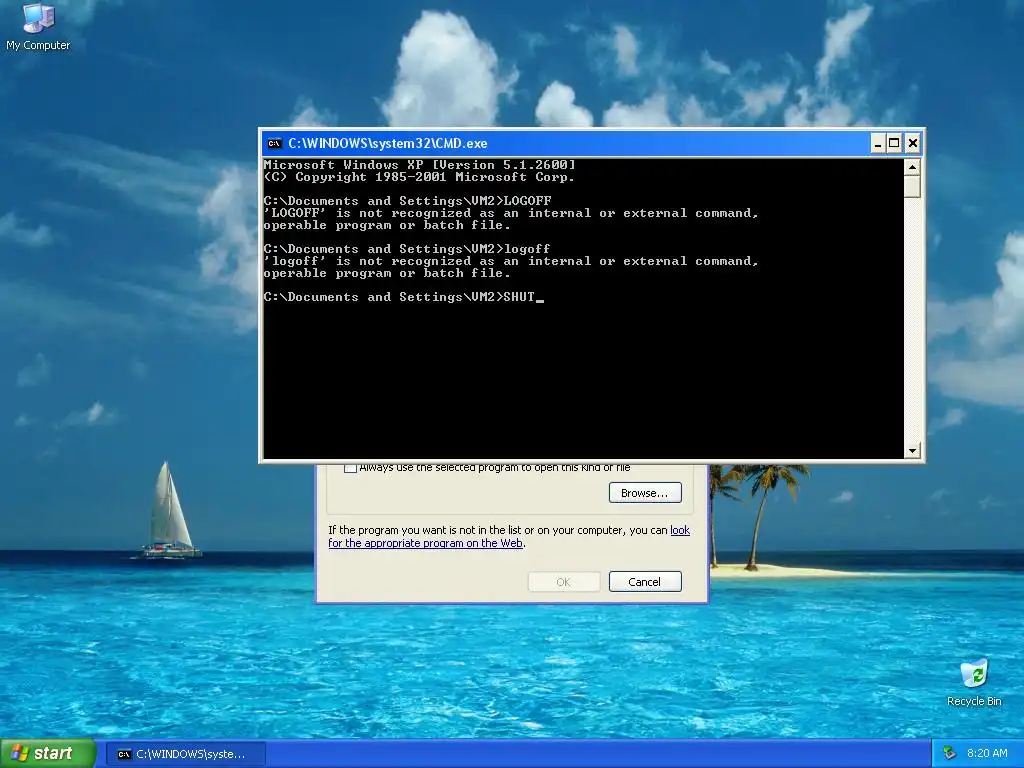This screenshot has width=1024, height=768.
Task: Click the Start button
Action: pyautogui.click(x=48, y=753)
